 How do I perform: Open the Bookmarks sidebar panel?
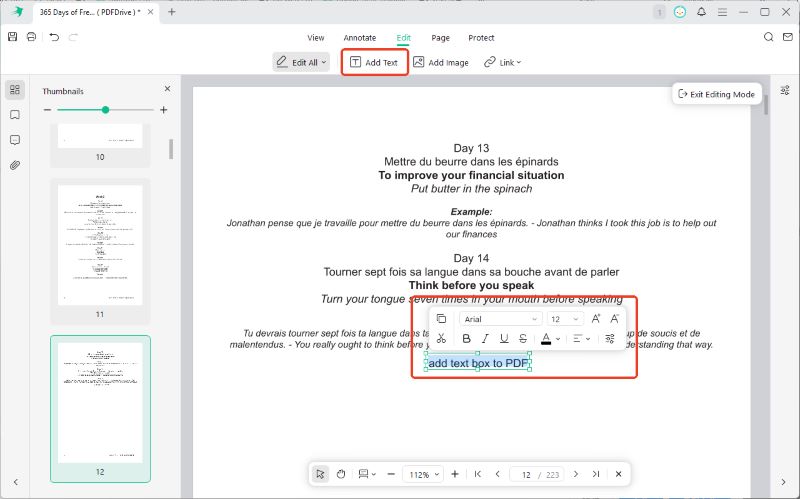pyautogui.click(x=15, y=115)
